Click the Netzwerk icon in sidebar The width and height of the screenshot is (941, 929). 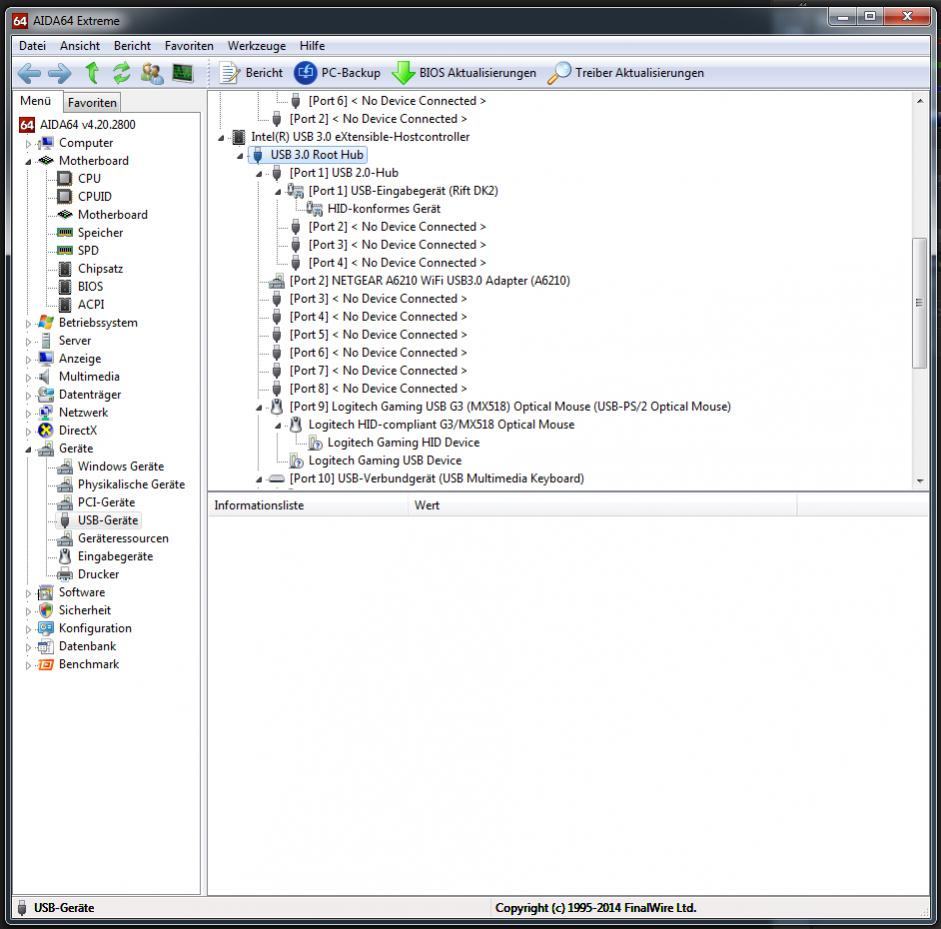click(x=46, y=412)
